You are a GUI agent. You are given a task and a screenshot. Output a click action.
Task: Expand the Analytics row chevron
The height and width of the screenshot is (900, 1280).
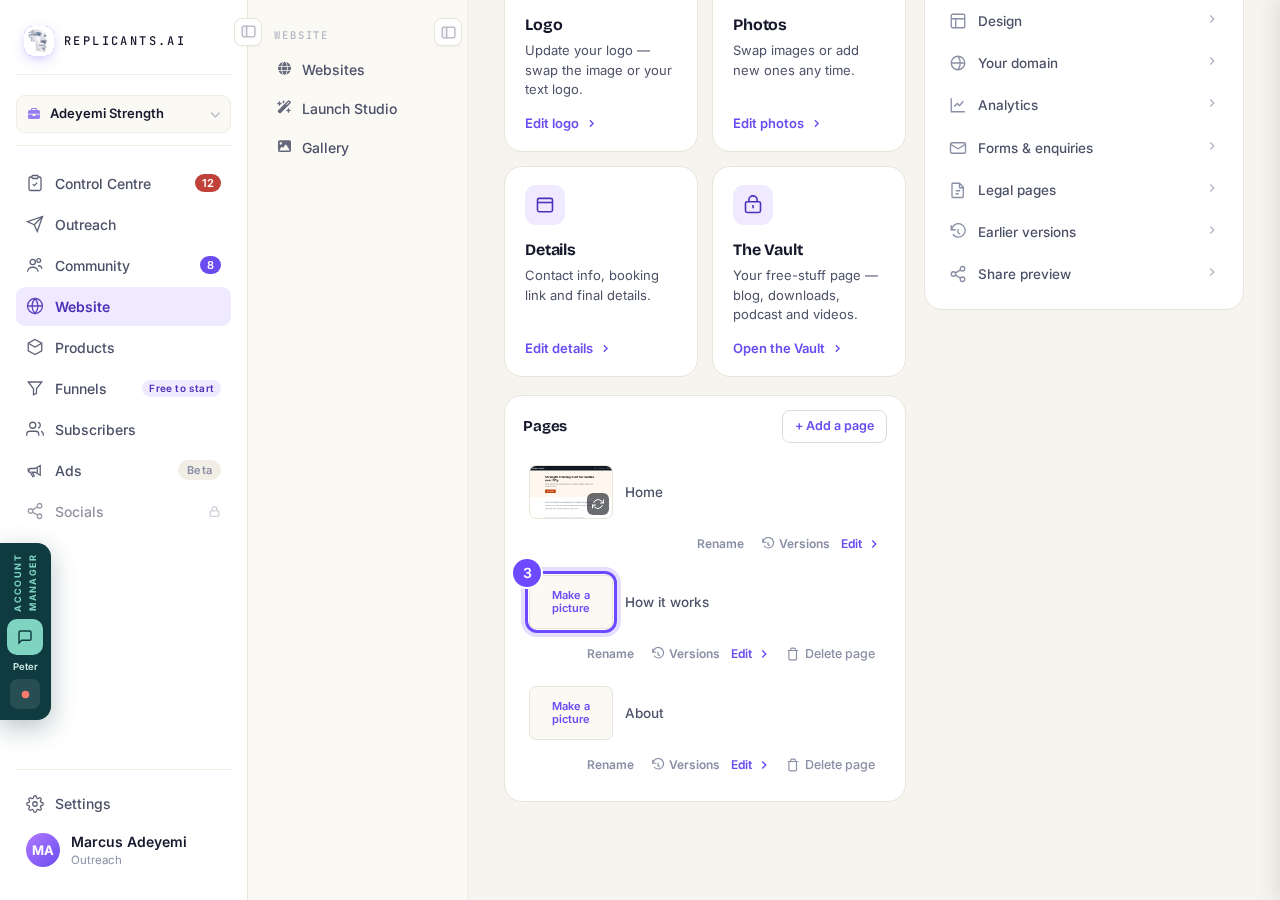(x=1212, y=104)
